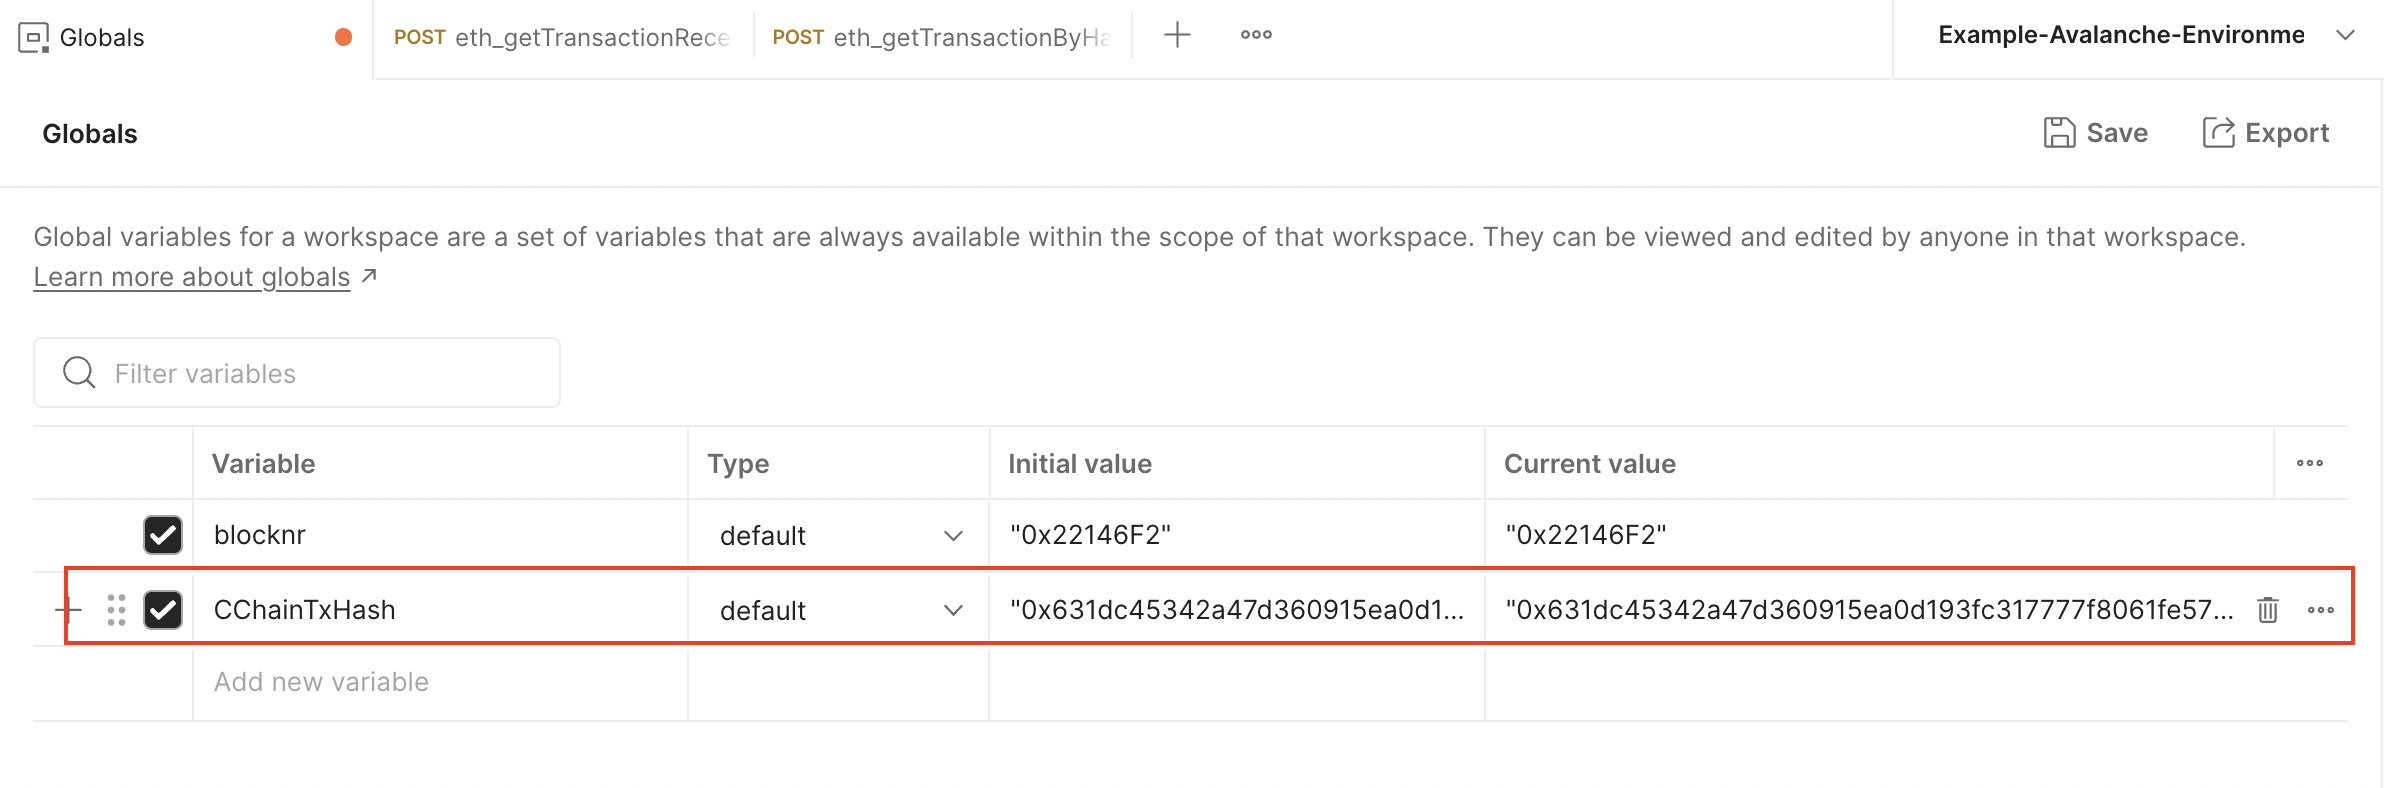Switch to eth_getTransactionByHash tab
The width and height of the screenshot is (2384, 788).
[941, 37]
